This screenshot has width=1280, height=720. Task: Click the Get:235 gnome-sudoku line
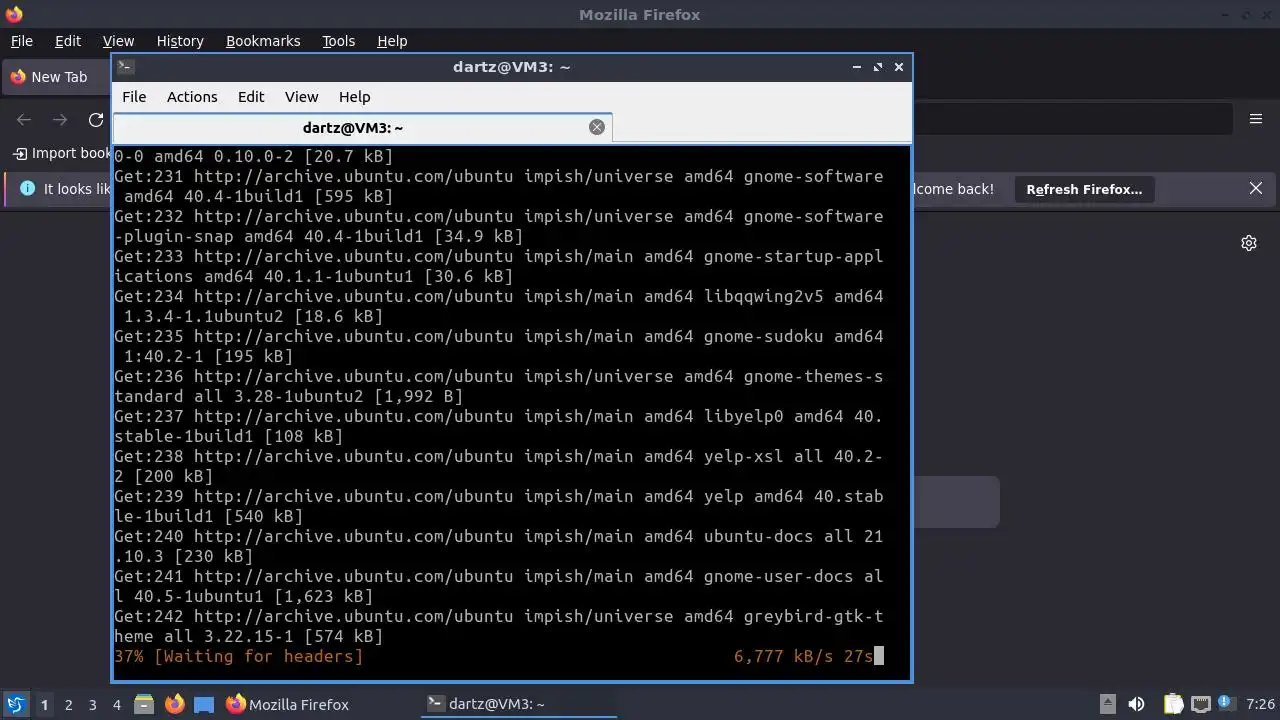[x=499, y=346]
